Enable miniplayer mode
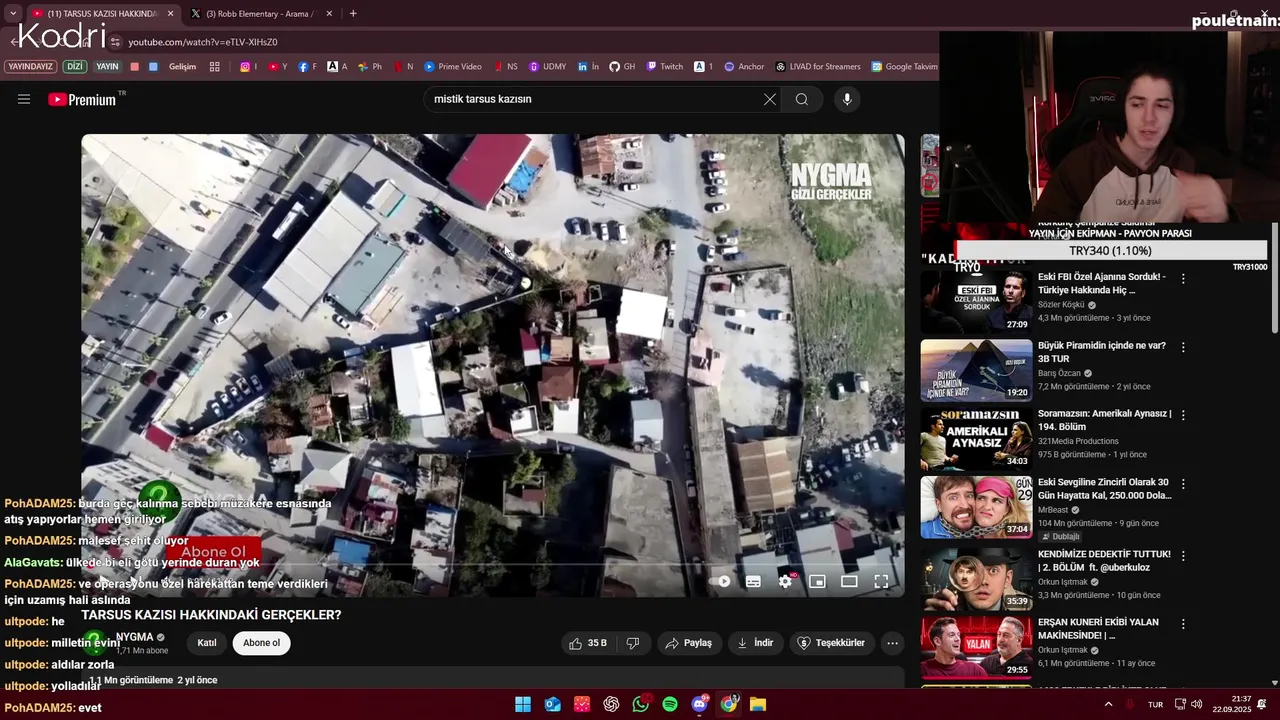Viewport: 1280px width, 720px height. (817, 581)
